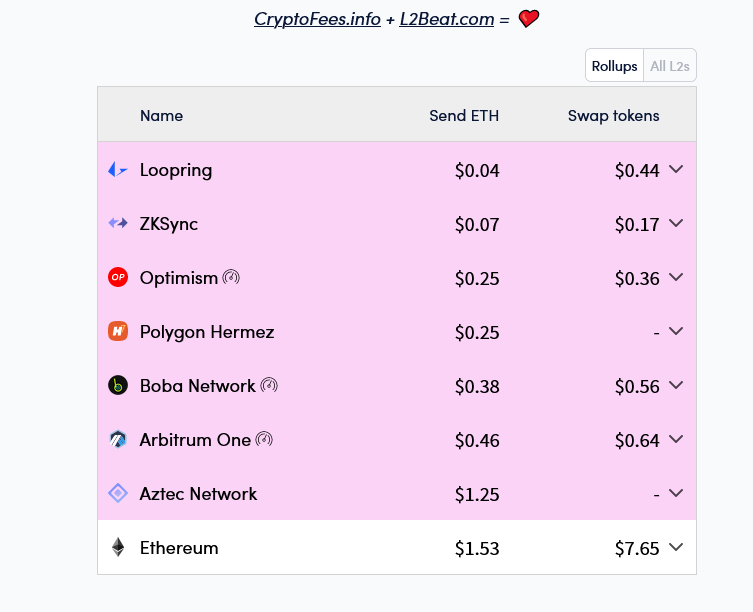
Task: Click the orange Polygon Hermez logo
Action: coord(118,331)
